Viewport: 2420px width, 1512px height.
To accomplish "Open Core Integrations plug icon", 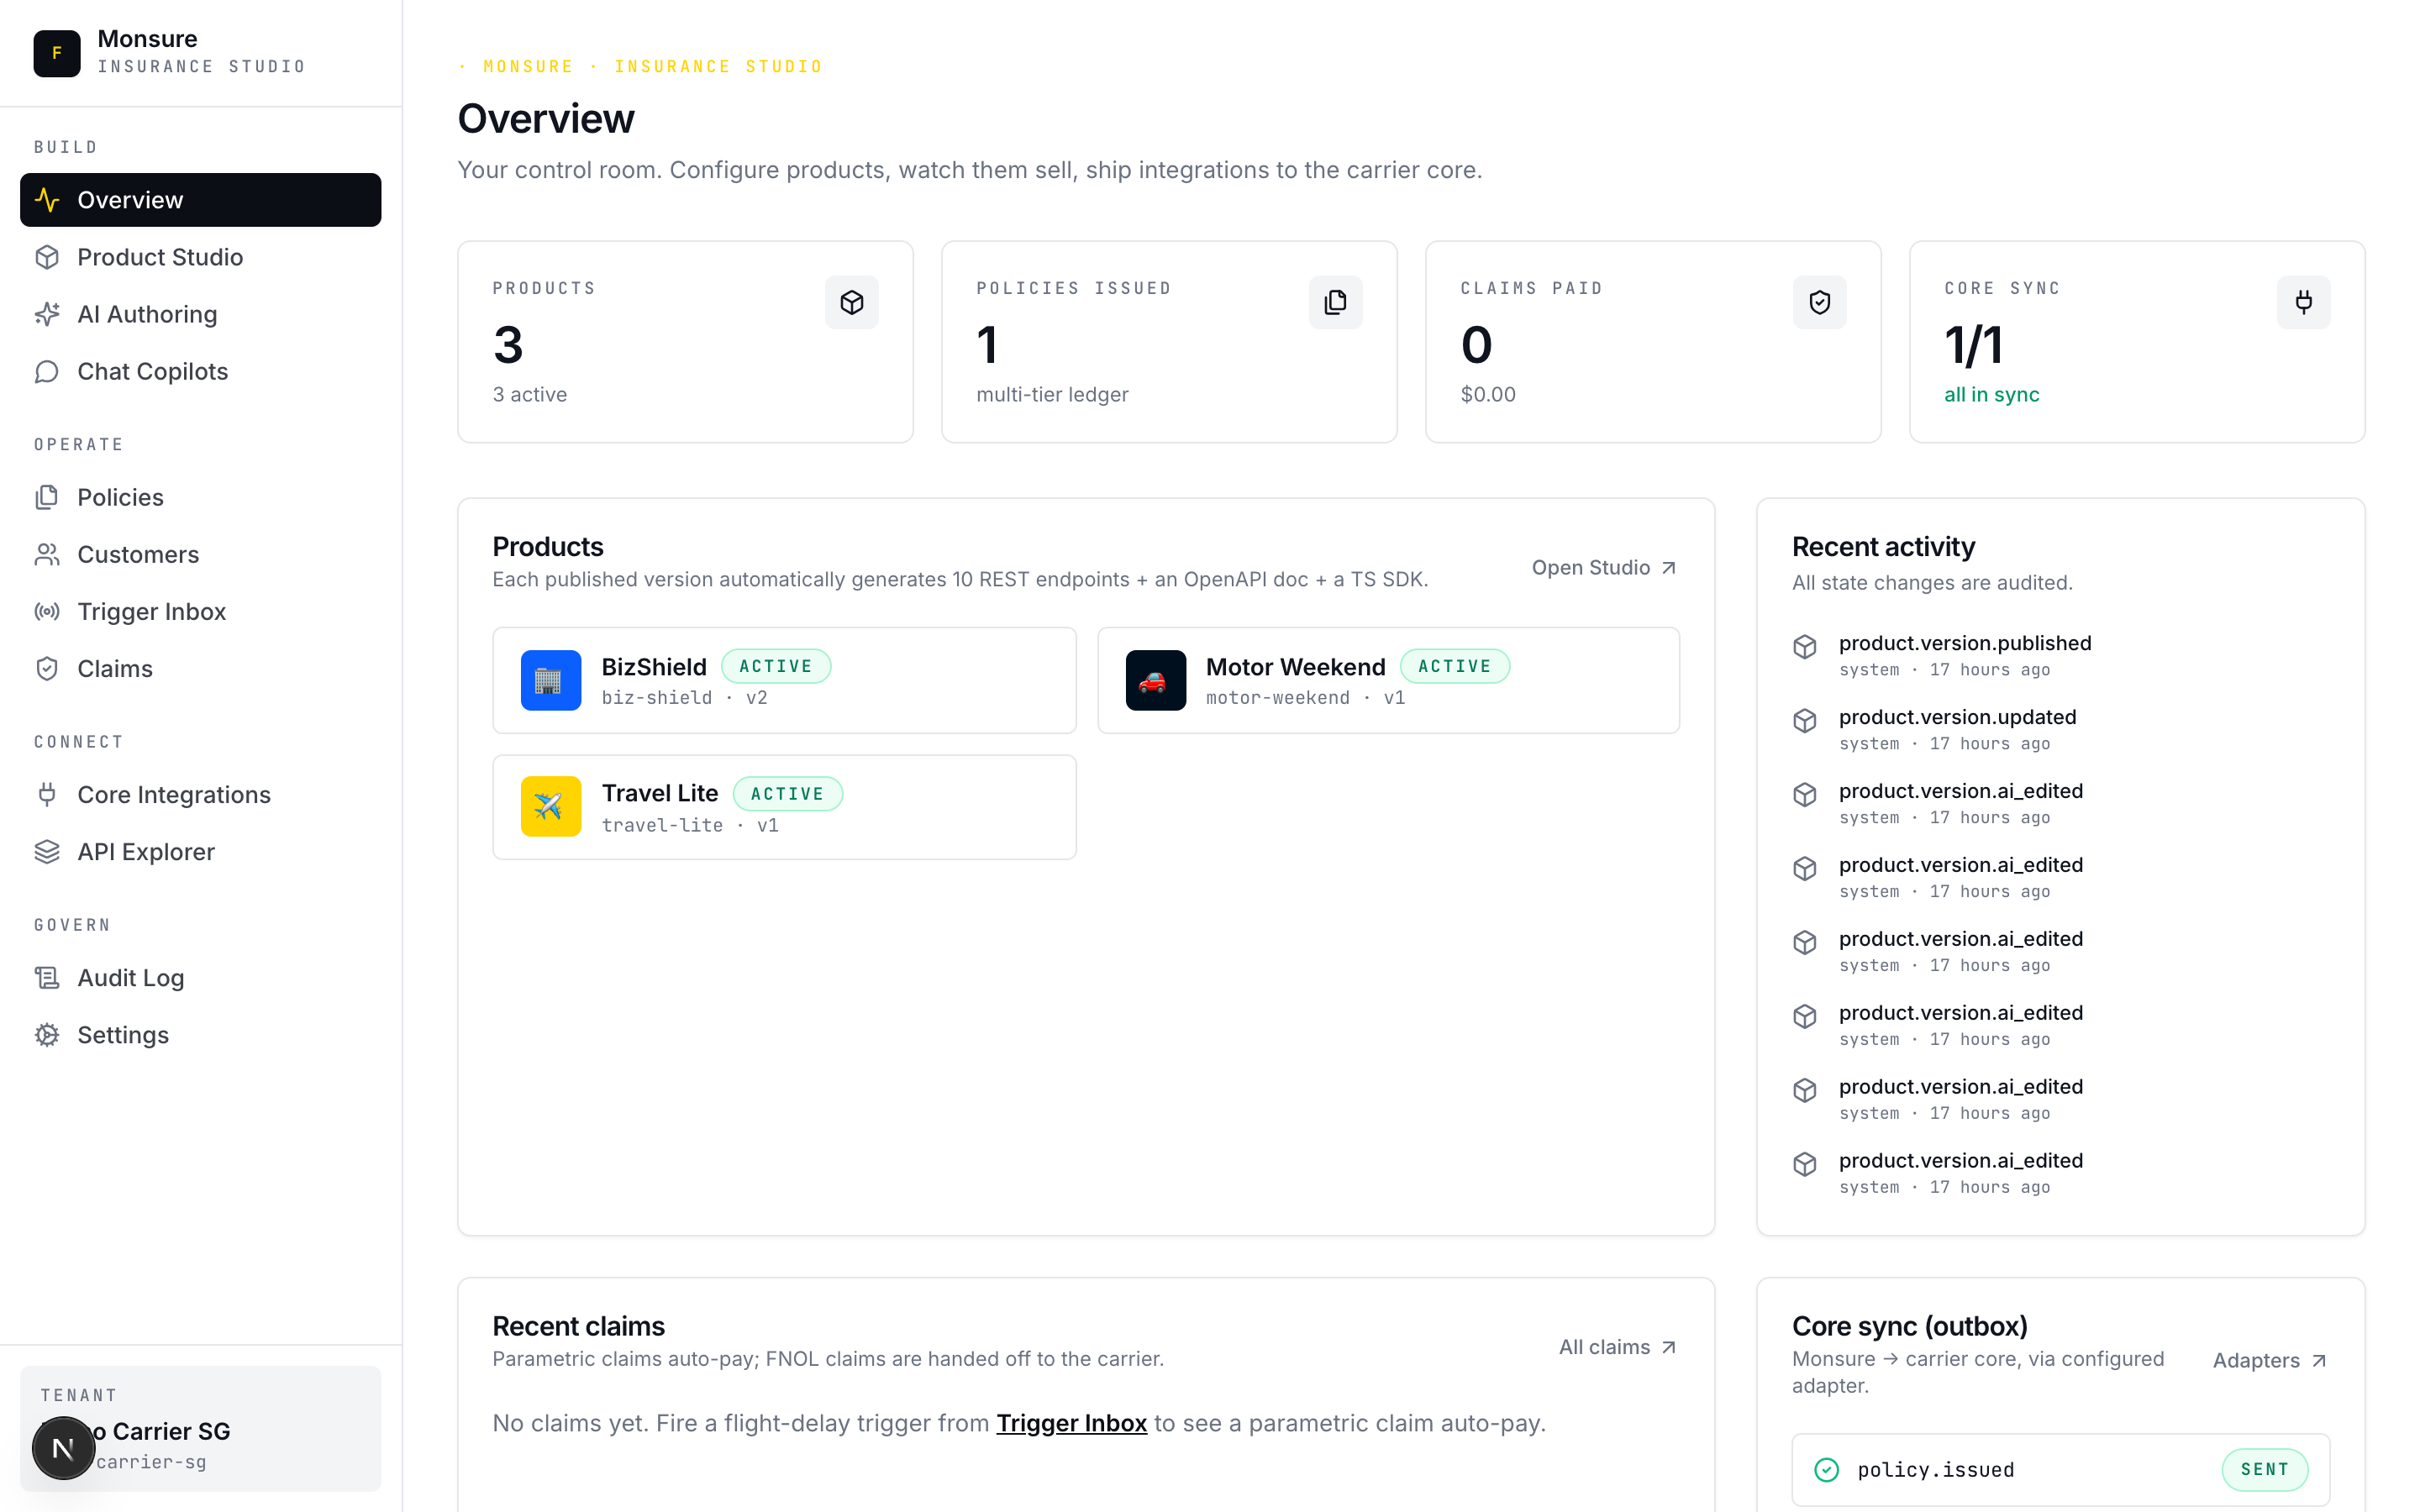I will pos(48,794).
